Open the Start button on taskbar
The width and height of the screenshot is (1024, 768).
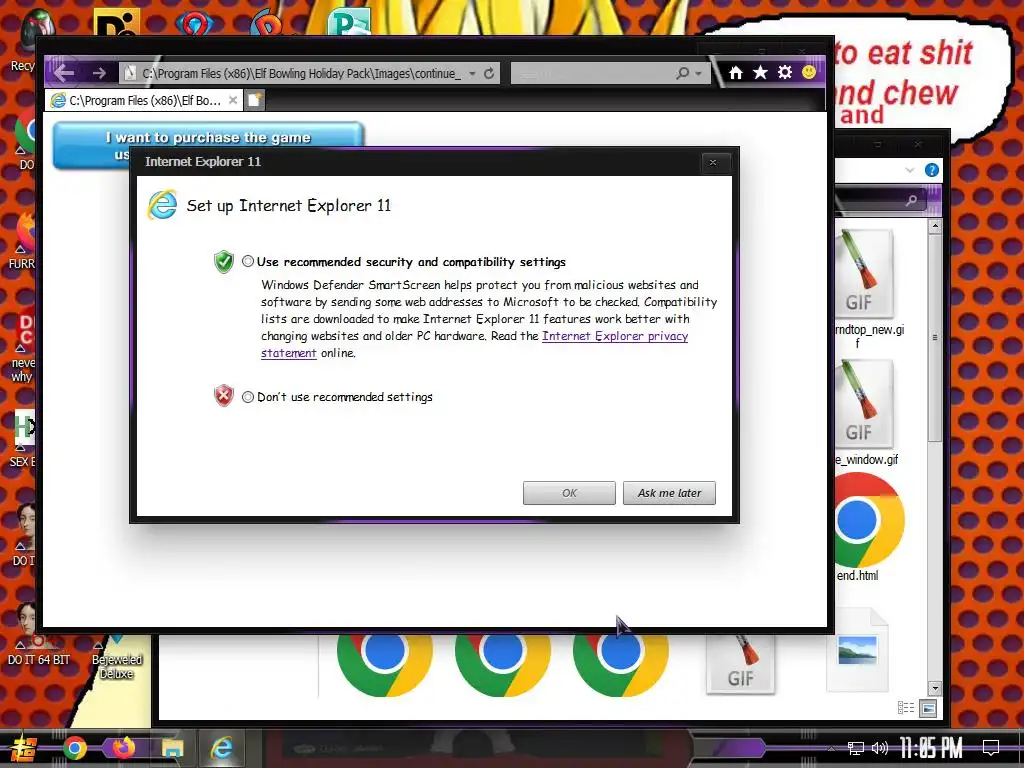pos(22,748)
